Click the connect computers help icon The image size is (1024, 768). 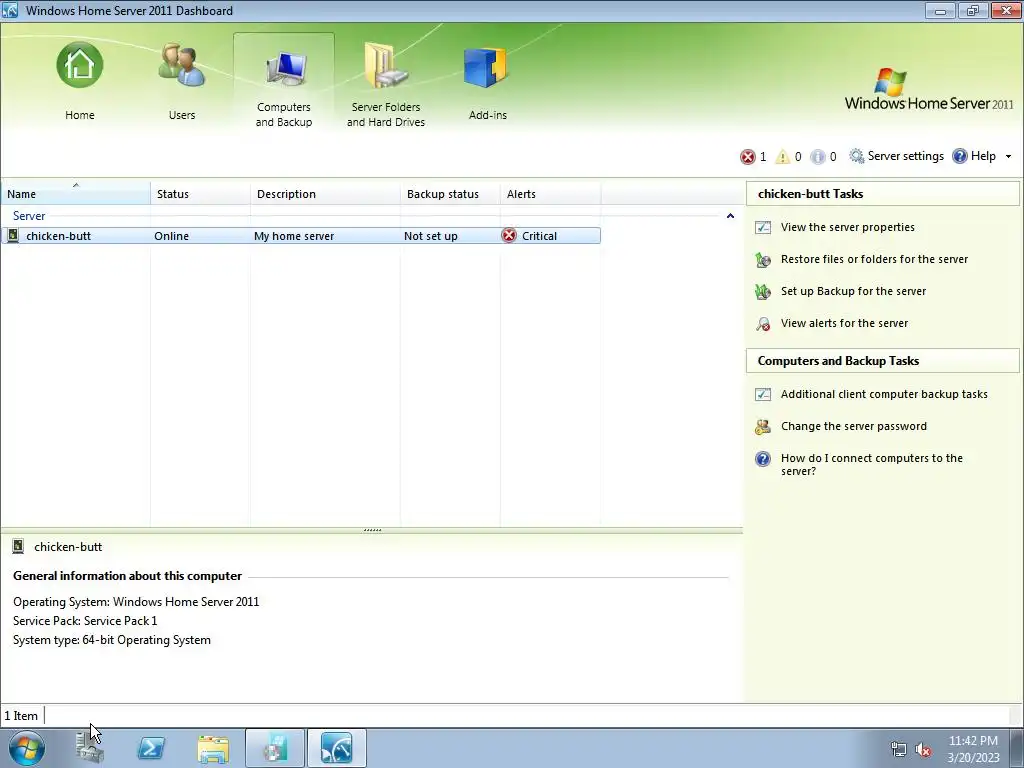tap(763, 458)
